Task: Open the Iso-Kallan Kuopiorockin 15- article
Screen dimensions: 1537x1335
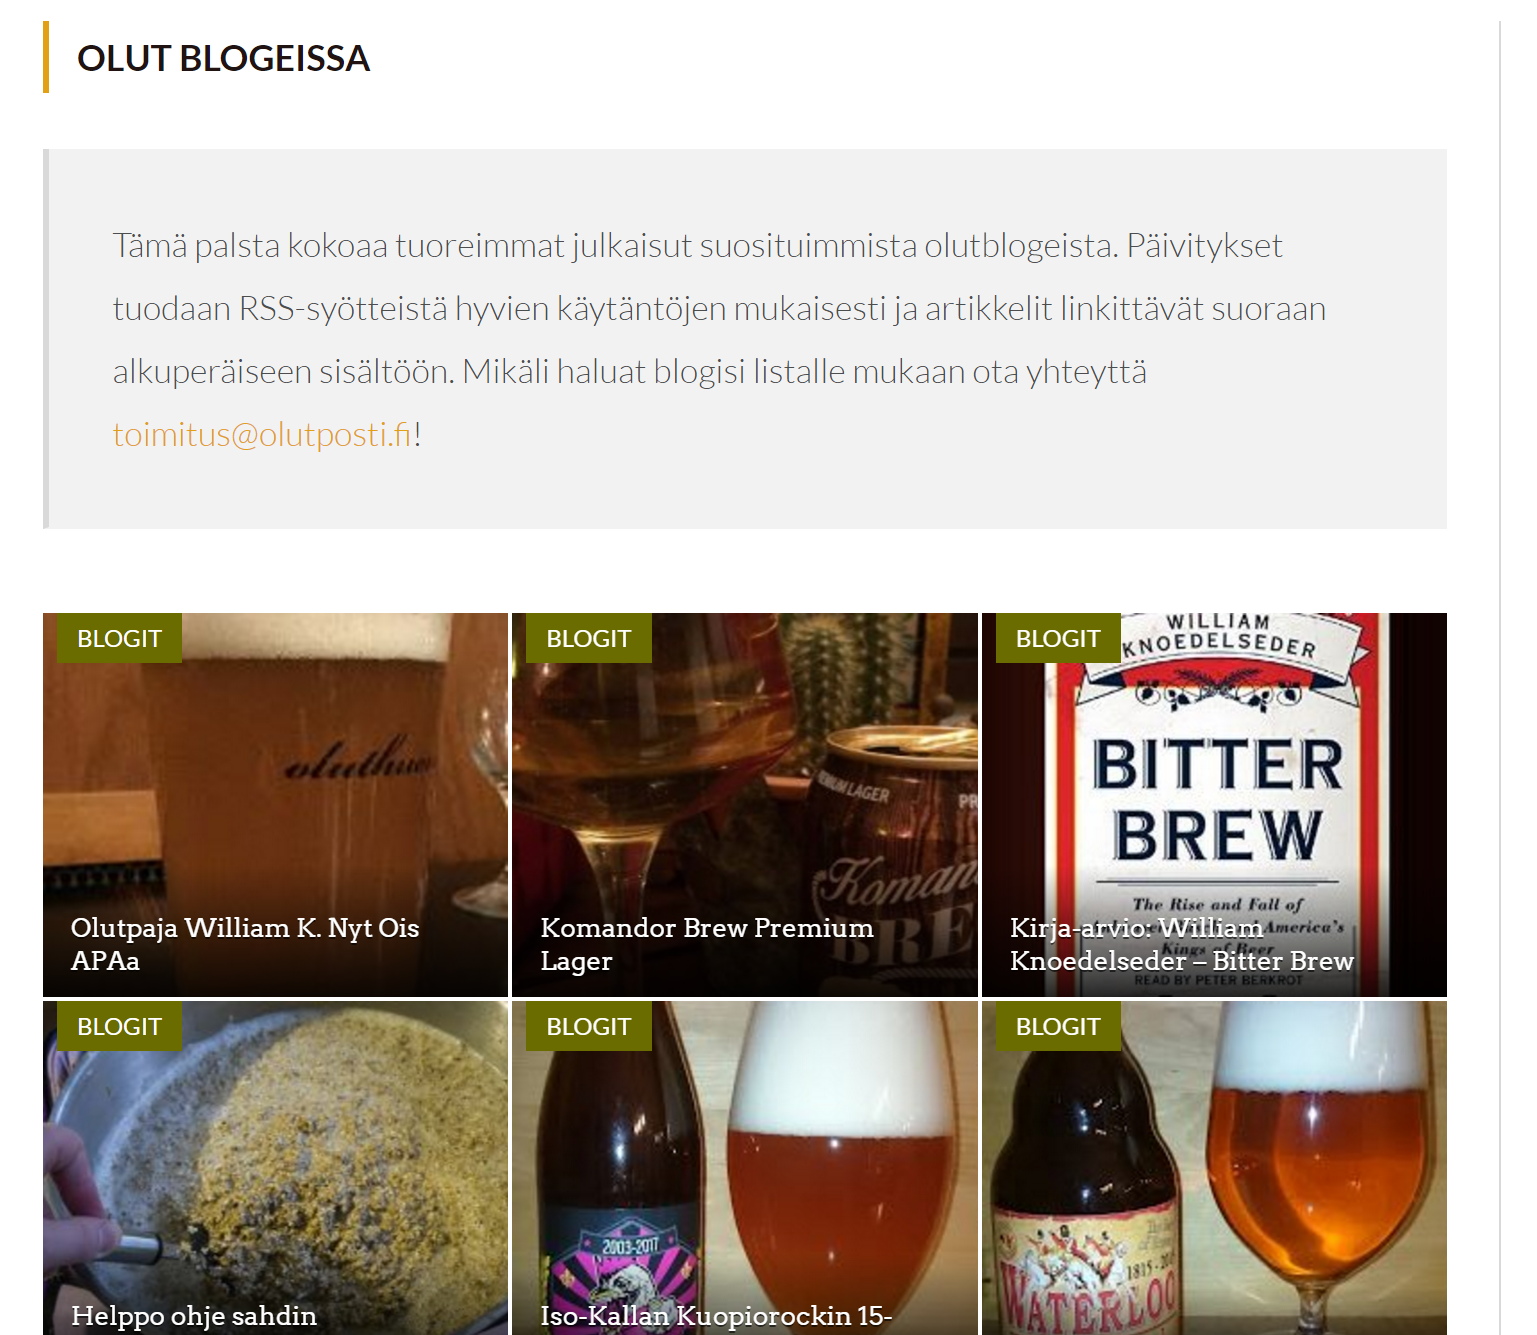Action: click(716, 1316)
